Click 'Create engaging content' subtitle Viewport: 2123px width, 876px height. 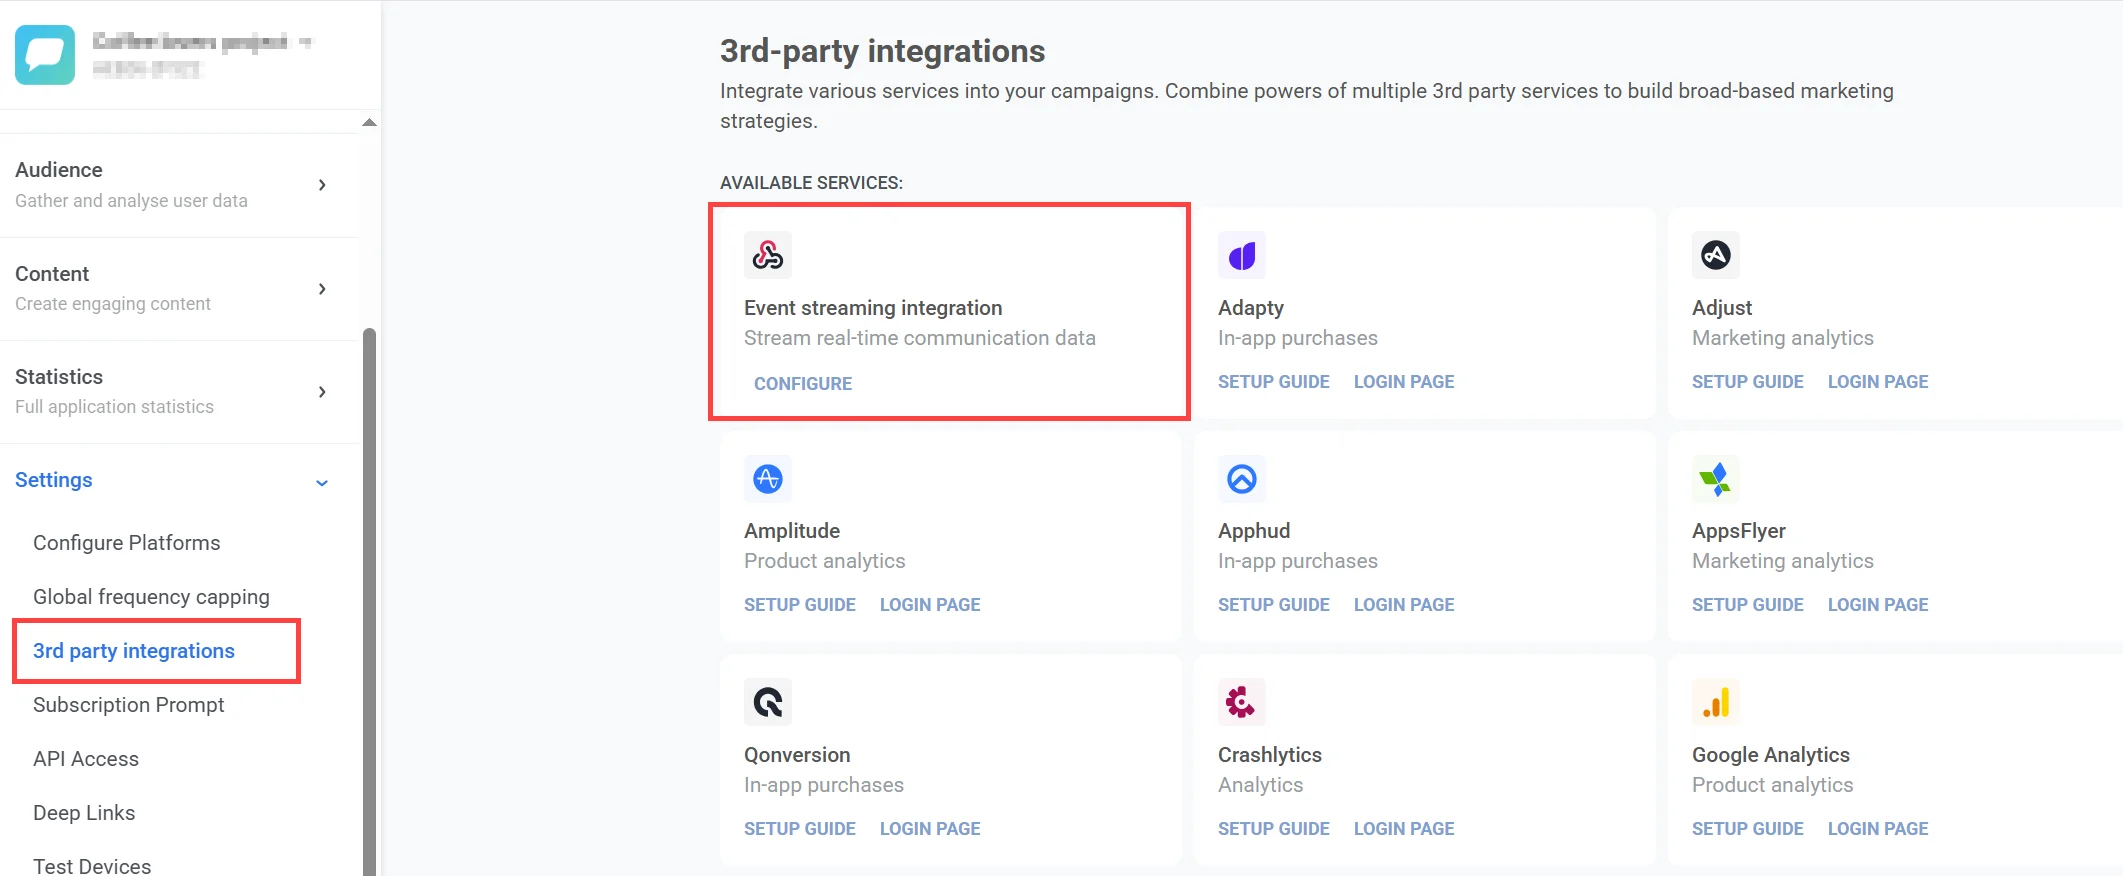click(x=113, y=304)
